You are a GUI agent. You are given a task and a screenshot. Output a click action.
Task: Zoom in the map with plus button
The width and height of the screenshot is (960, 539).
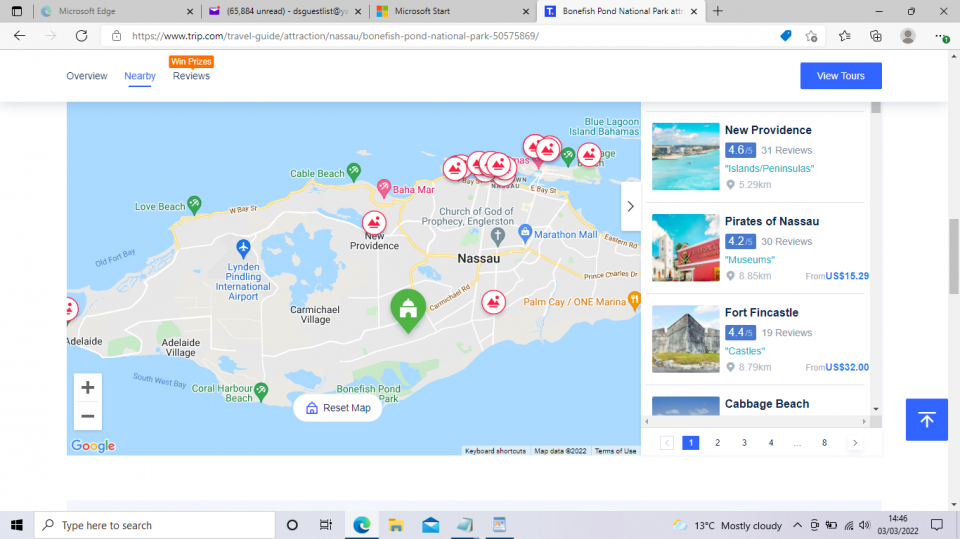click(x=88, y=387)
